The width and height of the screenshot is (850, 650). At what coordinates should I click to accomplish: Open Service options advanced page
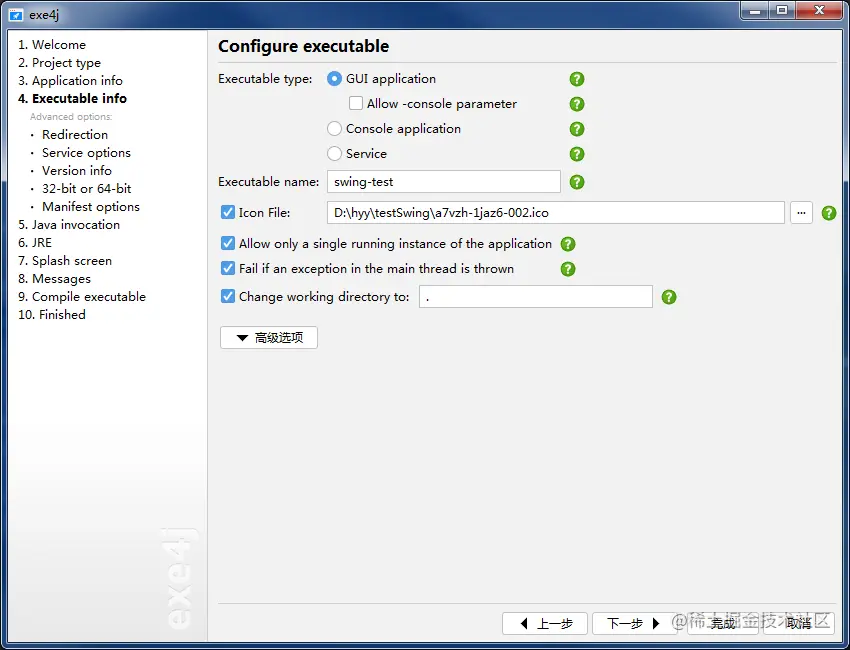[86, 153]
